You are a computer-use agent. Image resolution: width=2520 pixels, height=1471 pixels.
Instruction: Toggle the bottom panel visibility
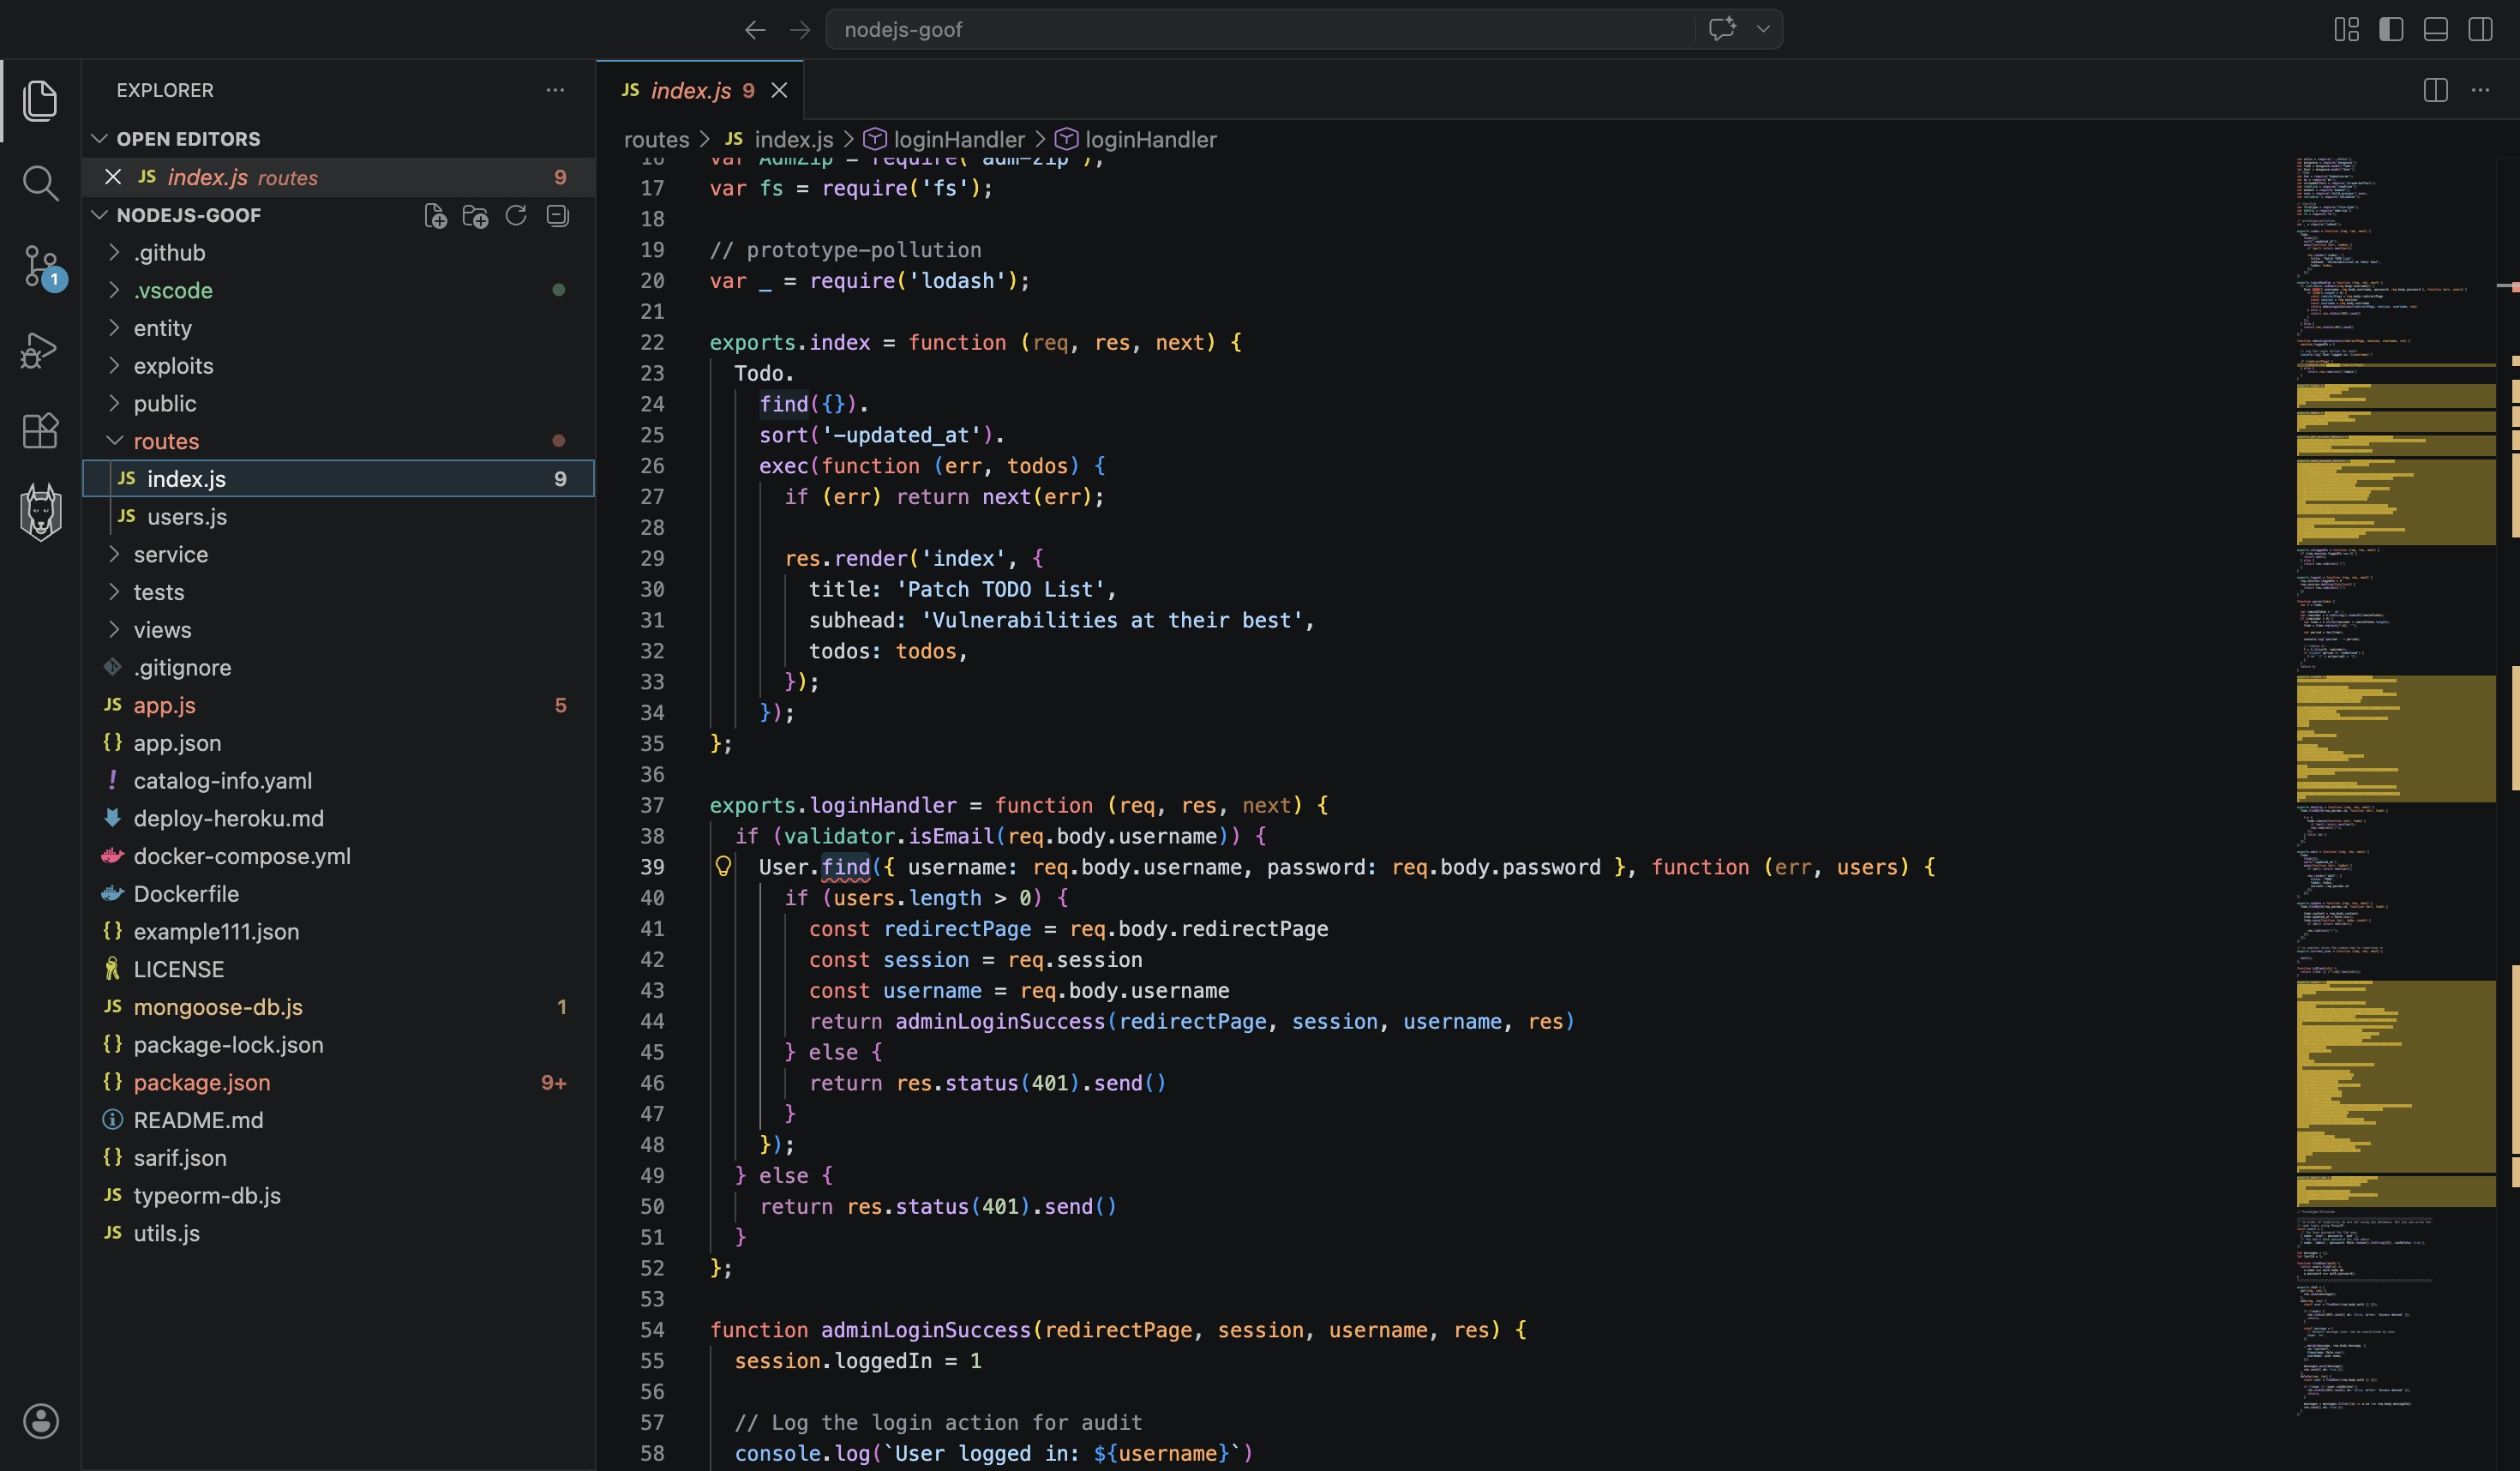point(2436,29)
